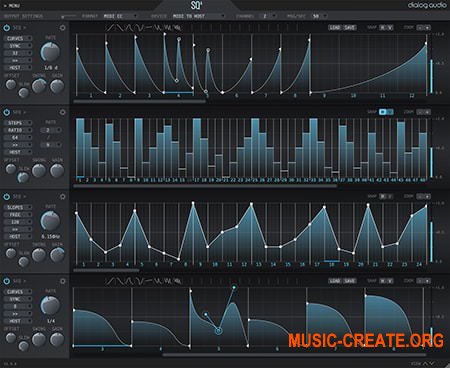Open the STEPS mode dropdown in second sequencer
This screenshot has width=450, height=368.
click(x=18, y=123)
